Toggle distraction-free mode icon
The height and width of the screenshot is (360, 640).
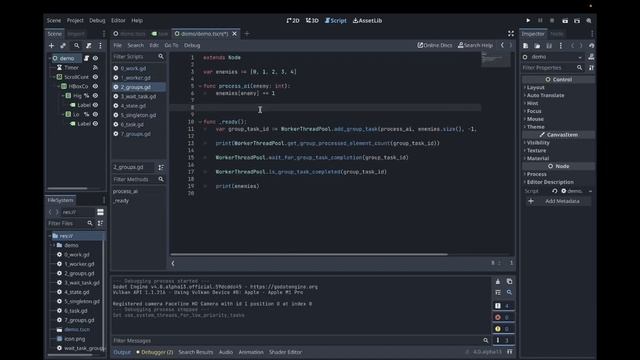[x=511, y=33]
